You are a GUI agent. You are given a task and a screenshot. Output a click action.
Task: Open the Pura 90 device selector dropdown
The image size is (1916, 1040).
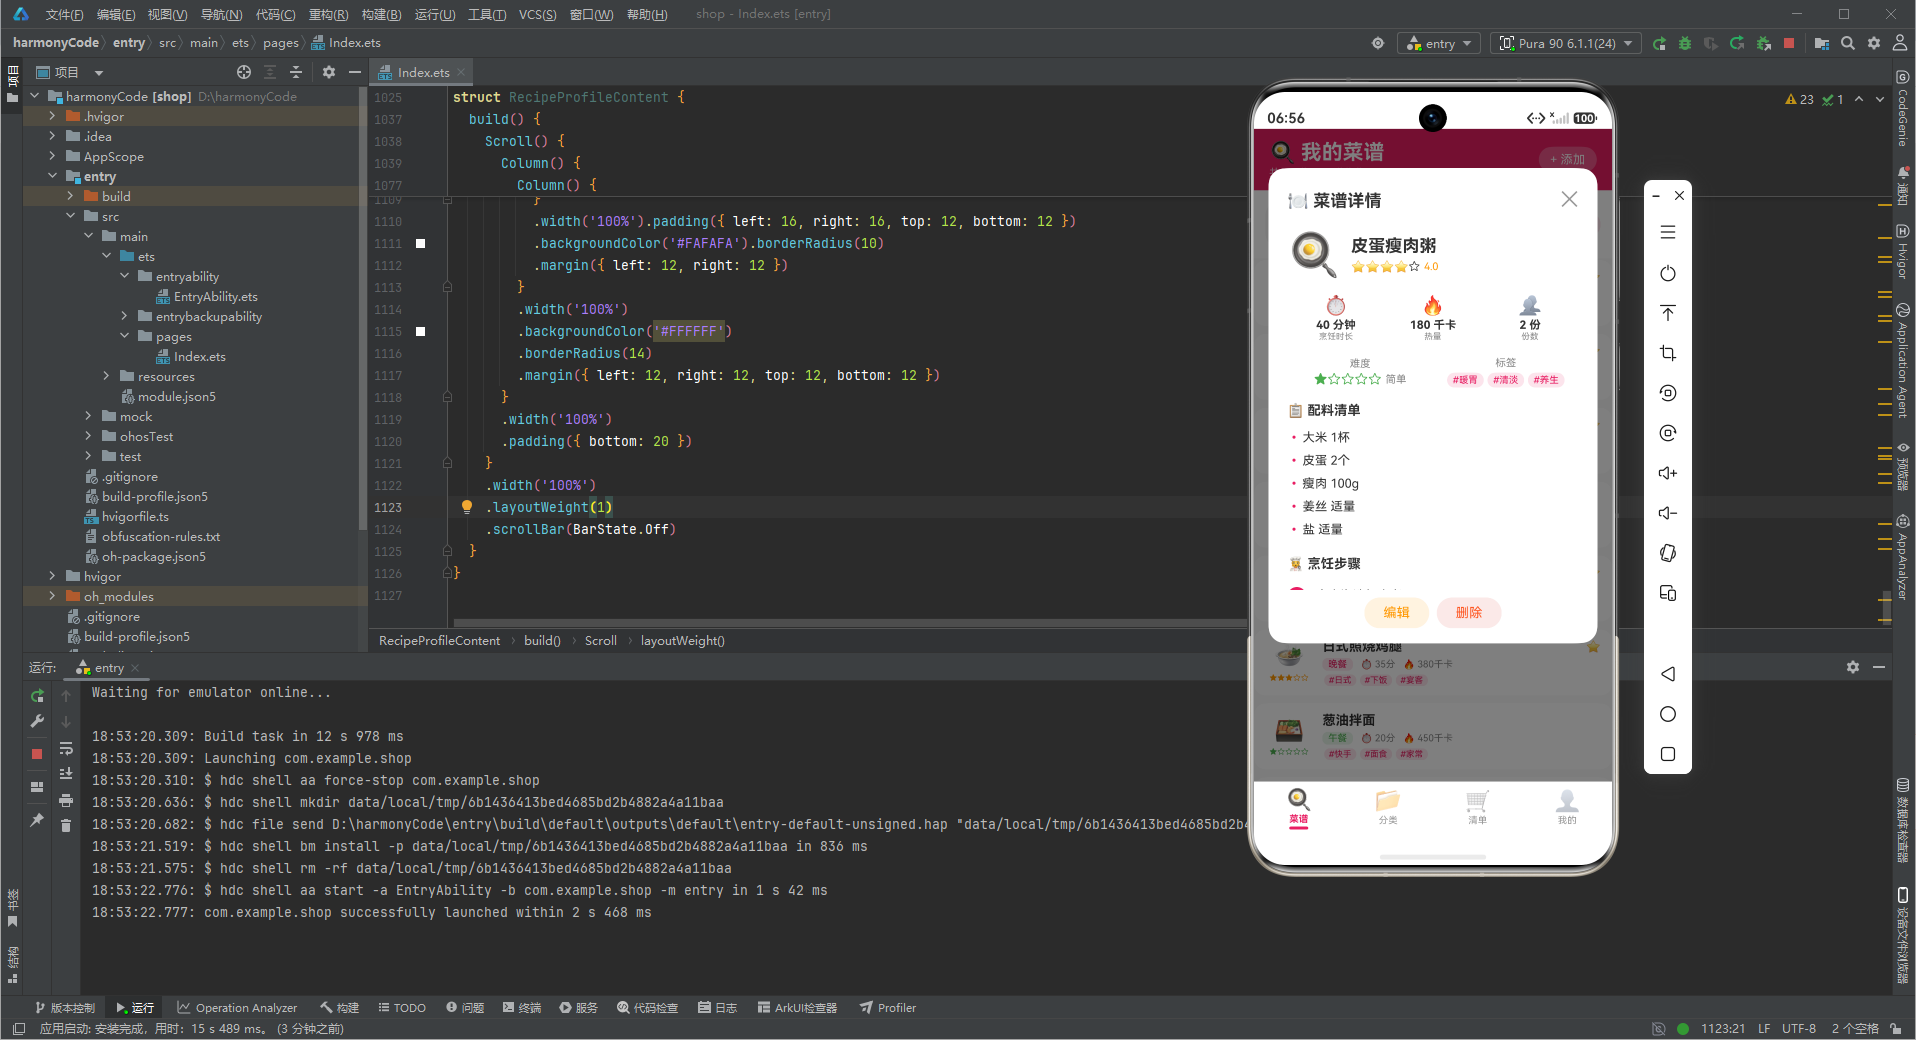coord(1566,43)
